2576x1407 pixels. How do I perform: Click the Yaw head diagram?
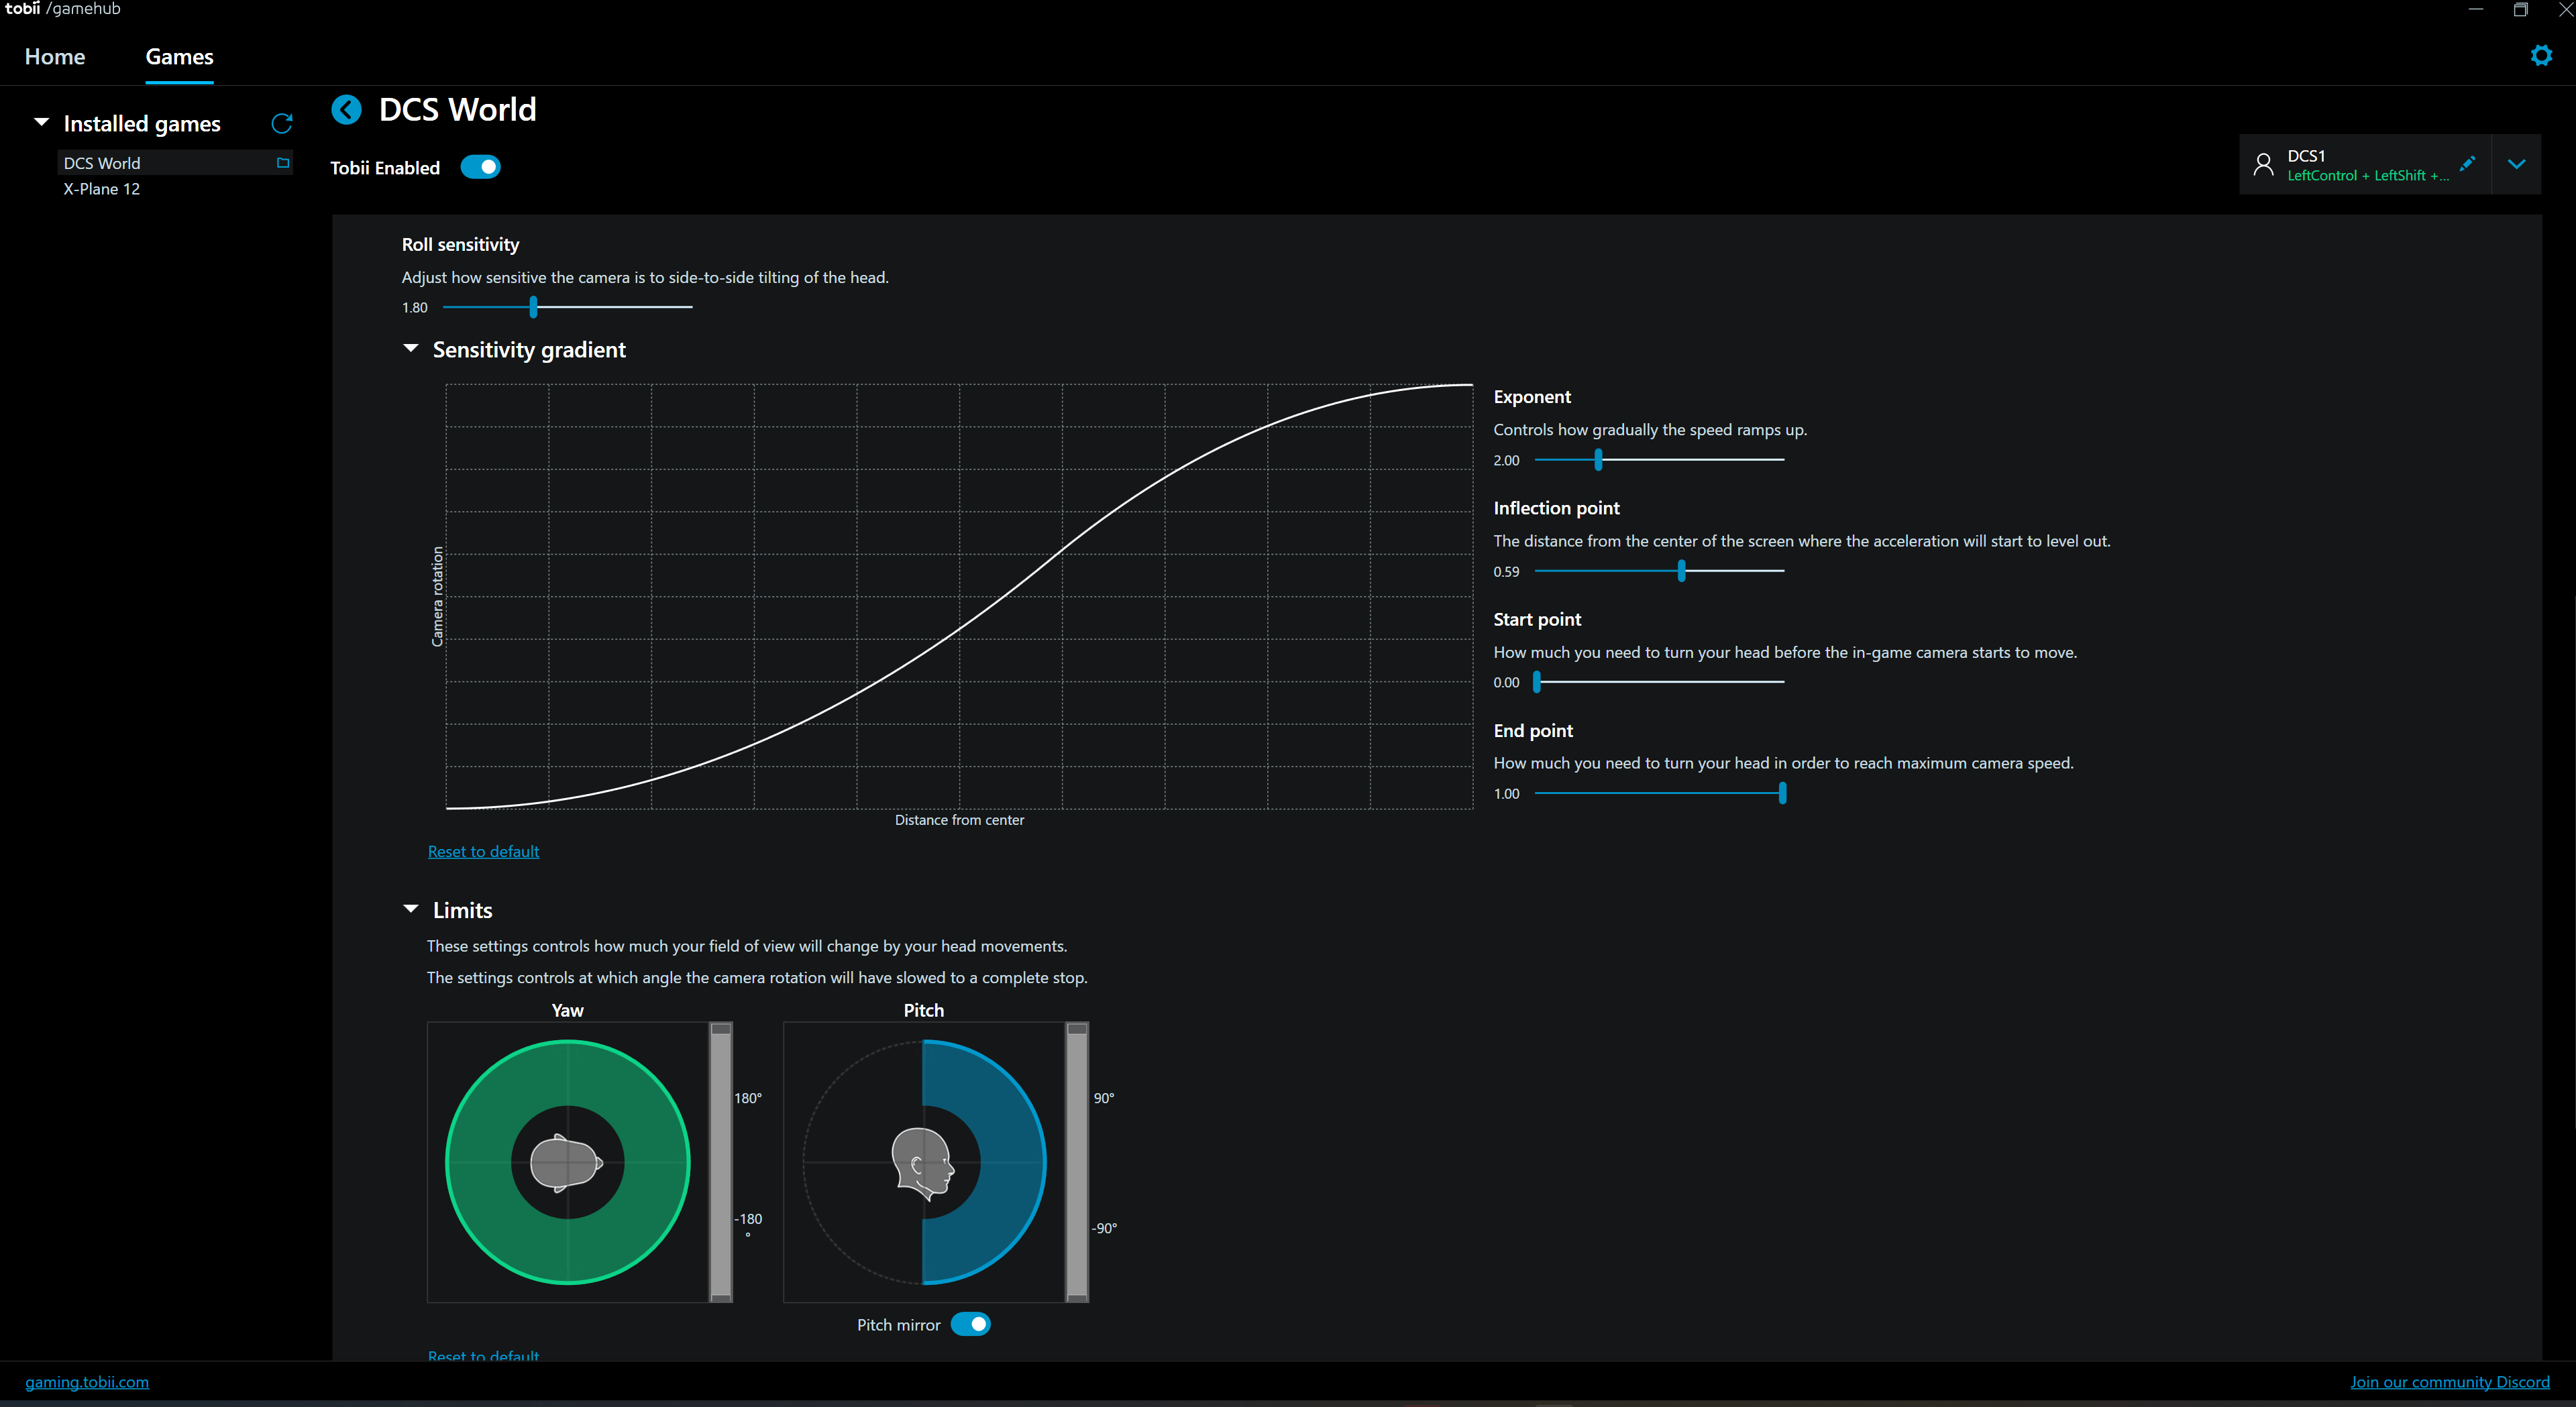tap(567, 1162)
